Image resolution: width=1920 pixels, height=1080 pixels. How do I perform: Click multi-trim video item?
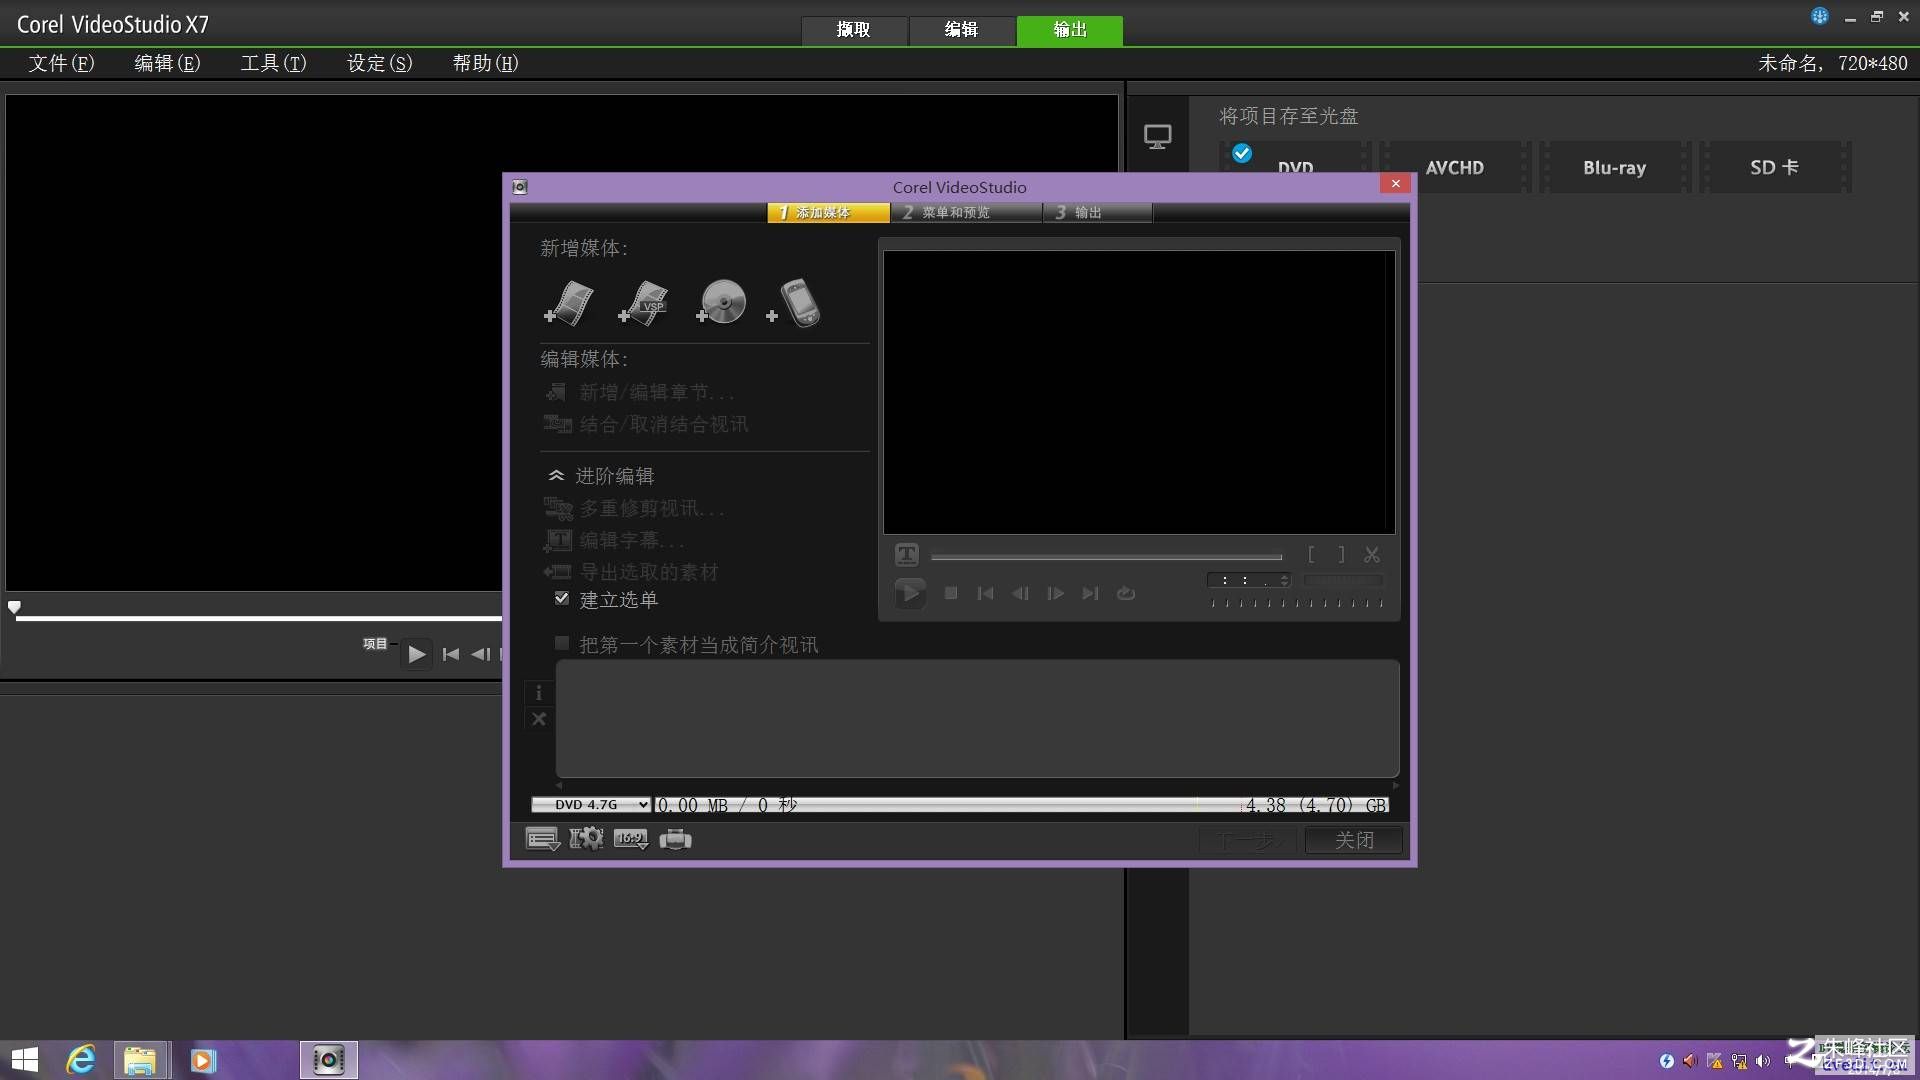tap(634, 508)
